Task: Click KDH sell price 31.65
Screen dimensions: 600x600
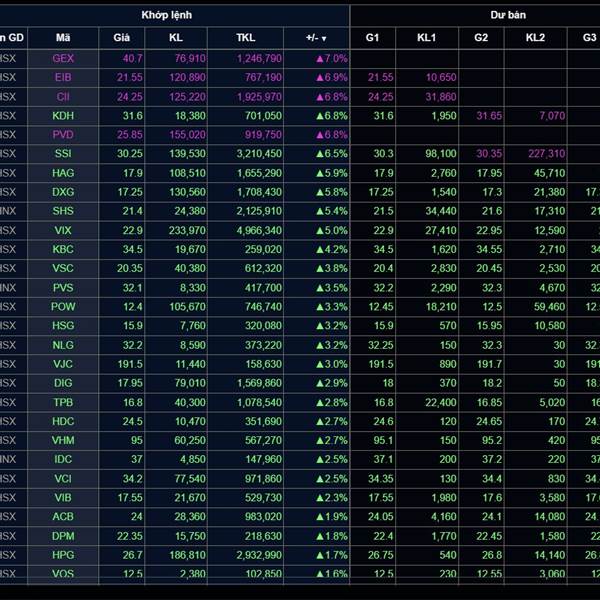Action: 489,116
